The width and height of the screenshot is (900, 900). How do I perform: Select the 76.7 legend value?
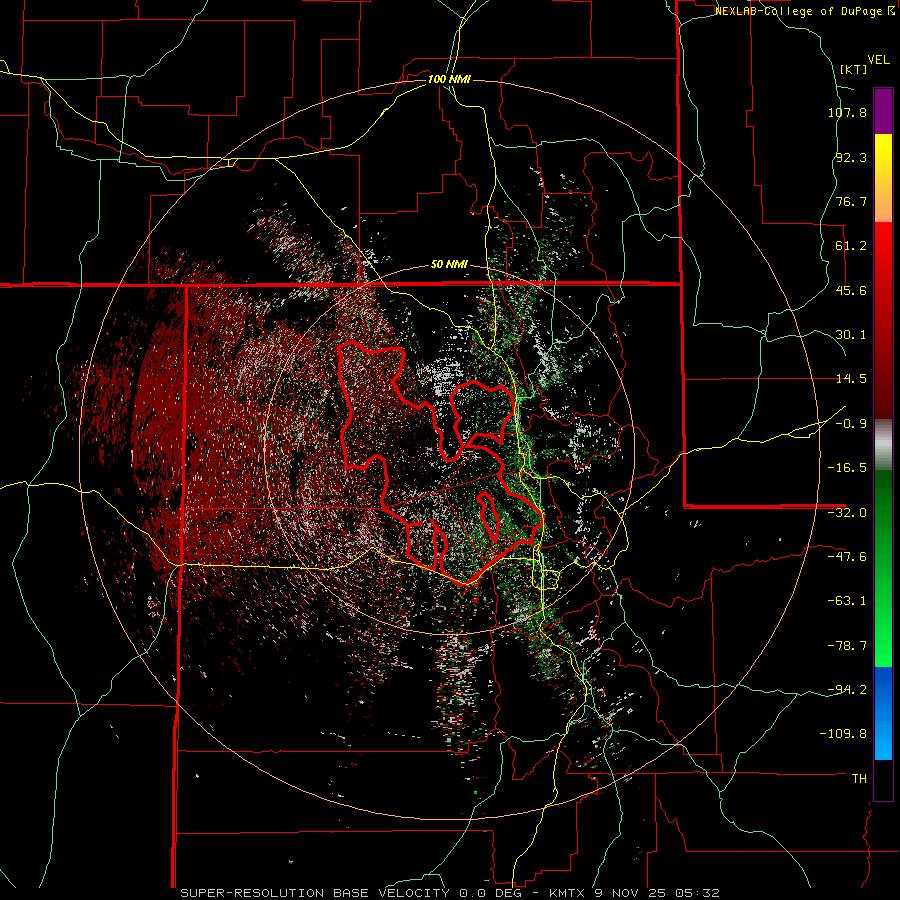tap(851, 201)
